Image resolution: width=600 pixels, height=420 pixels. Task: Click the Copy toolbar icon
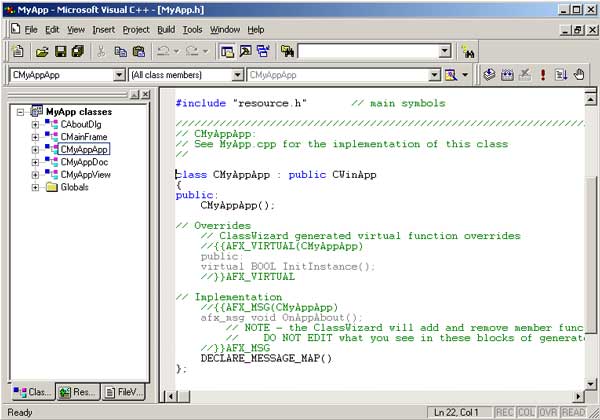pyautogui.click(x=121, y=51)
